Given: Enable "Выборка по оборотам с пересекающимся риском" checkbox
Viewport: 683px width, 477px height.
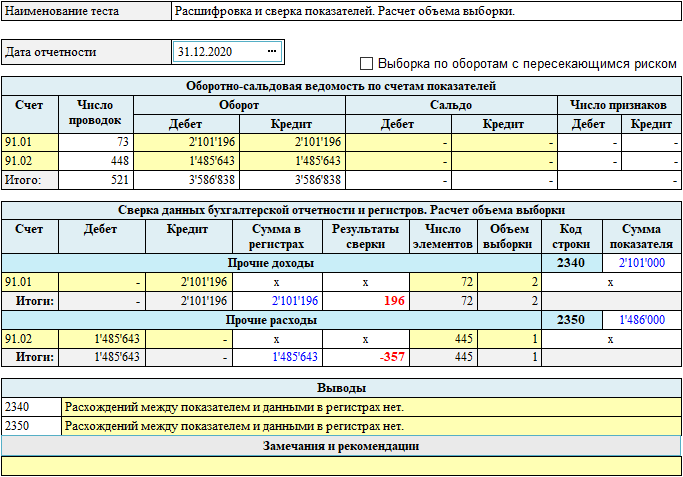Looking at the screenshot, I should click(366, 64).
